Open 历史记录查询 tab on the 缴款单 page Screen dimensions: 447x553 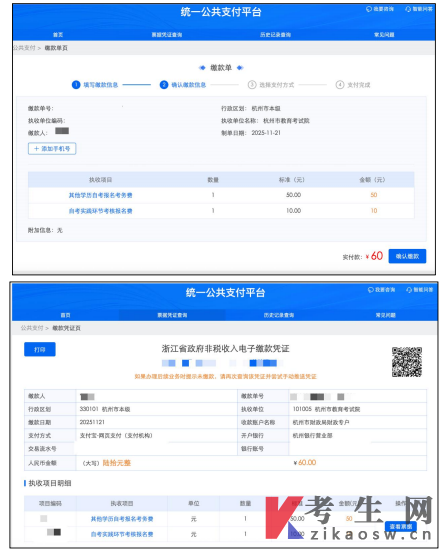[275, 35]
